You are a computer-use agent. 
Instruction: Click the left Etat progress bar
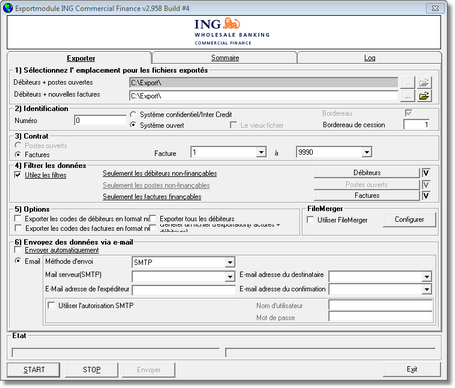coord(116,352)
